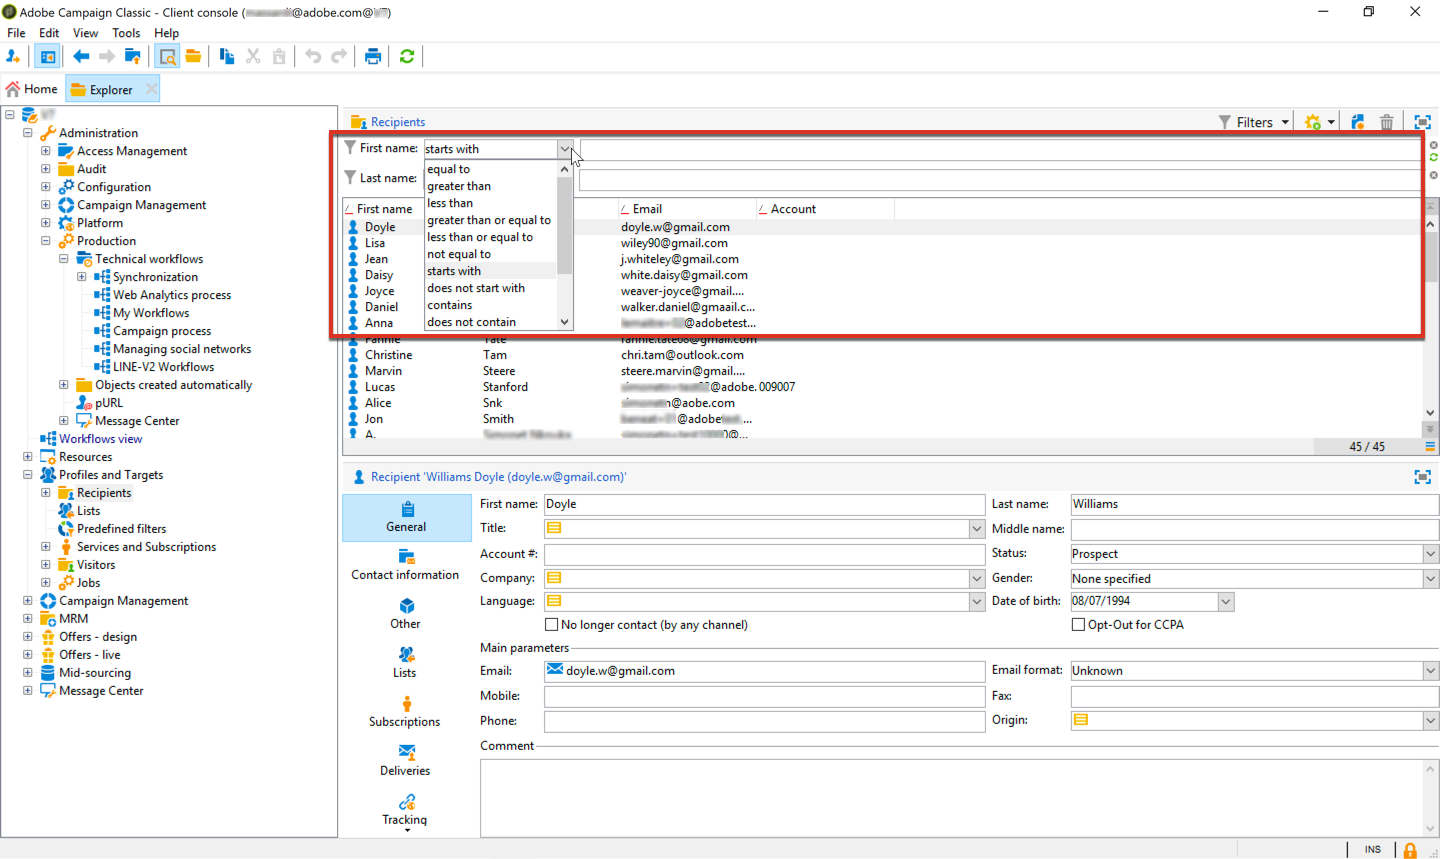
Task: Open the Status dropdown showing Prospect
Action: pos(1431,554)
